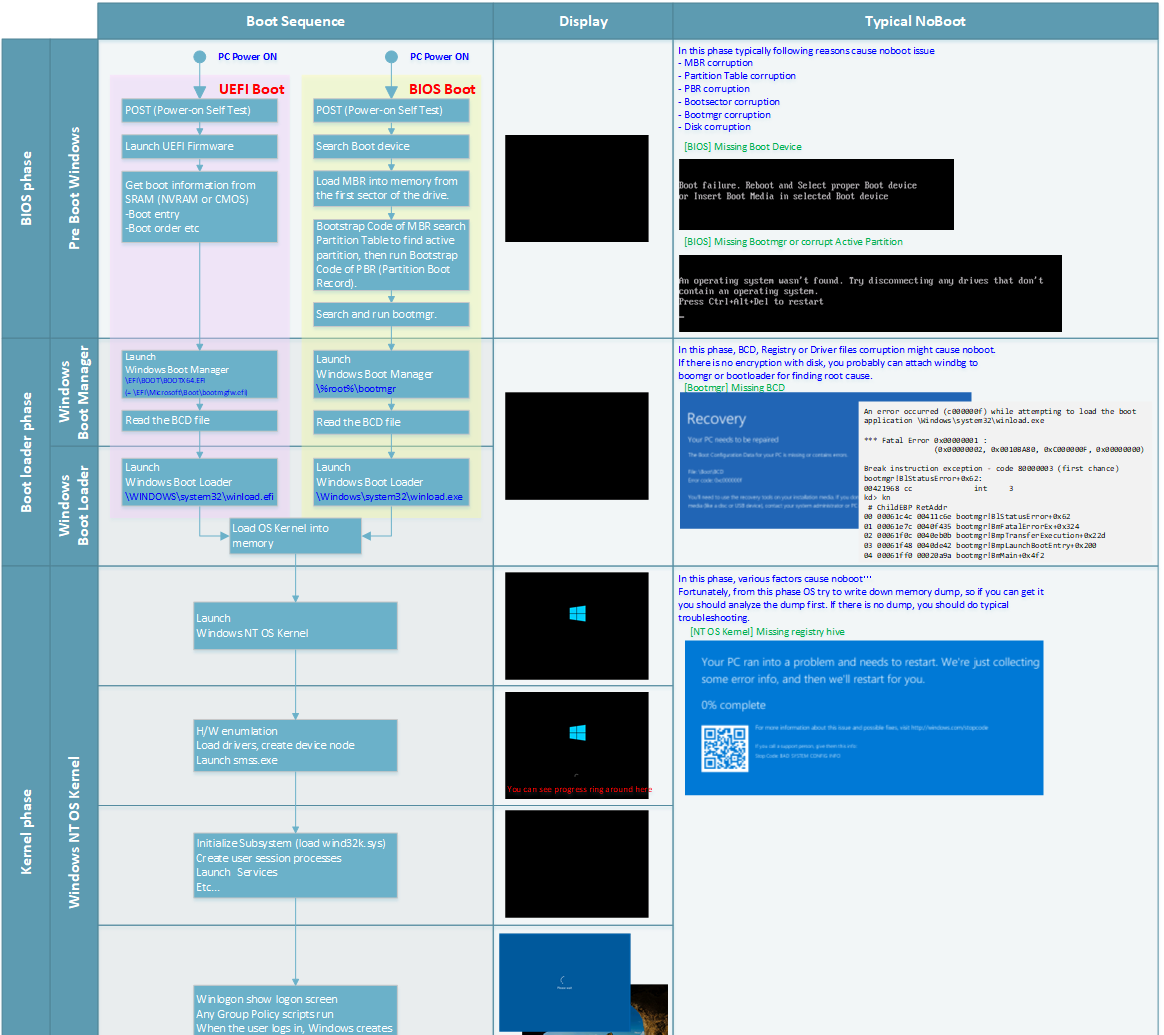Viewport: 1164px width, 1035px height.
Task: Click the Display column header
Action: coord(583,21)
